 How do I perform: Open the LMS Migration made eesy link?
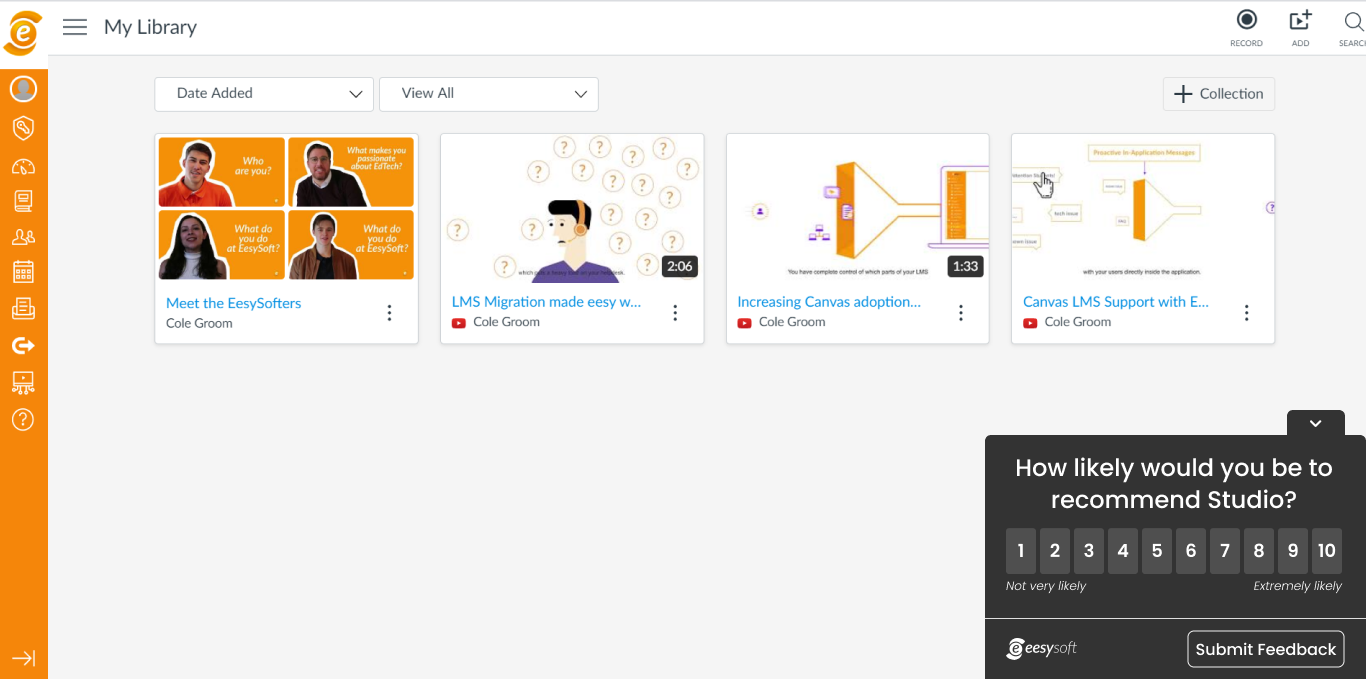pos(546,302)
